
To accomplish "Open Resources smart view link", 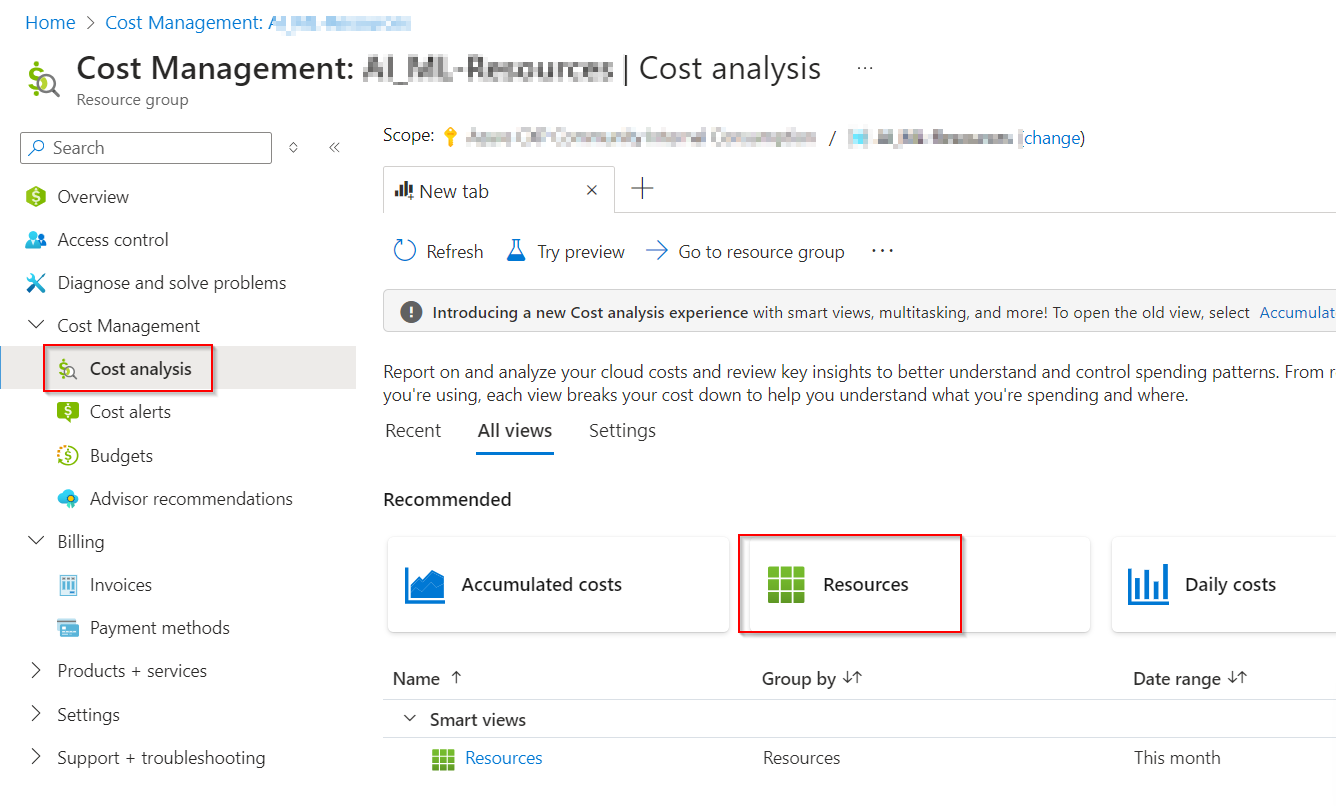I will pos(504,758).
